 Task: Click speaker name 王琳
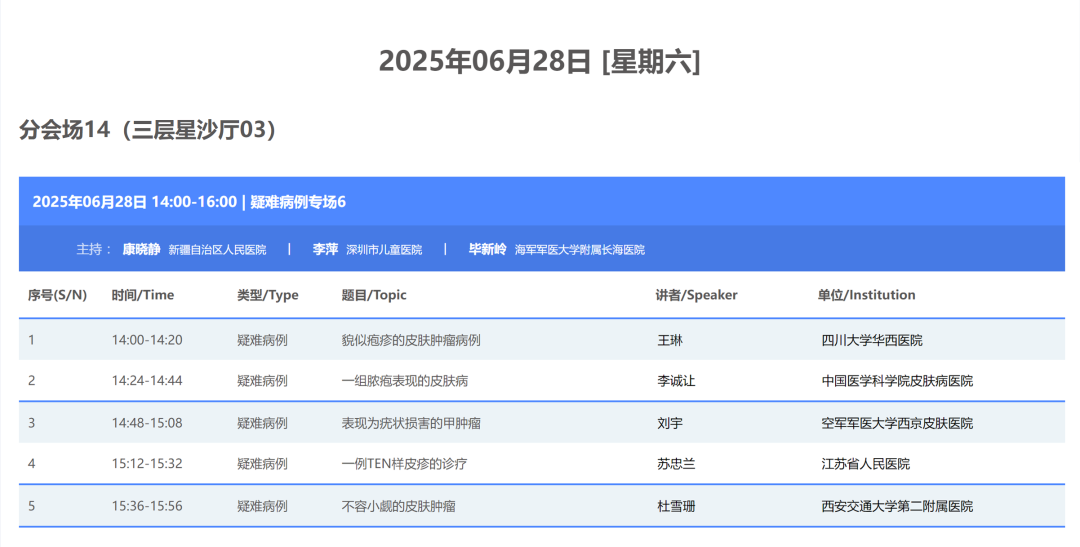pyautogui.click(x=670, y=340)
